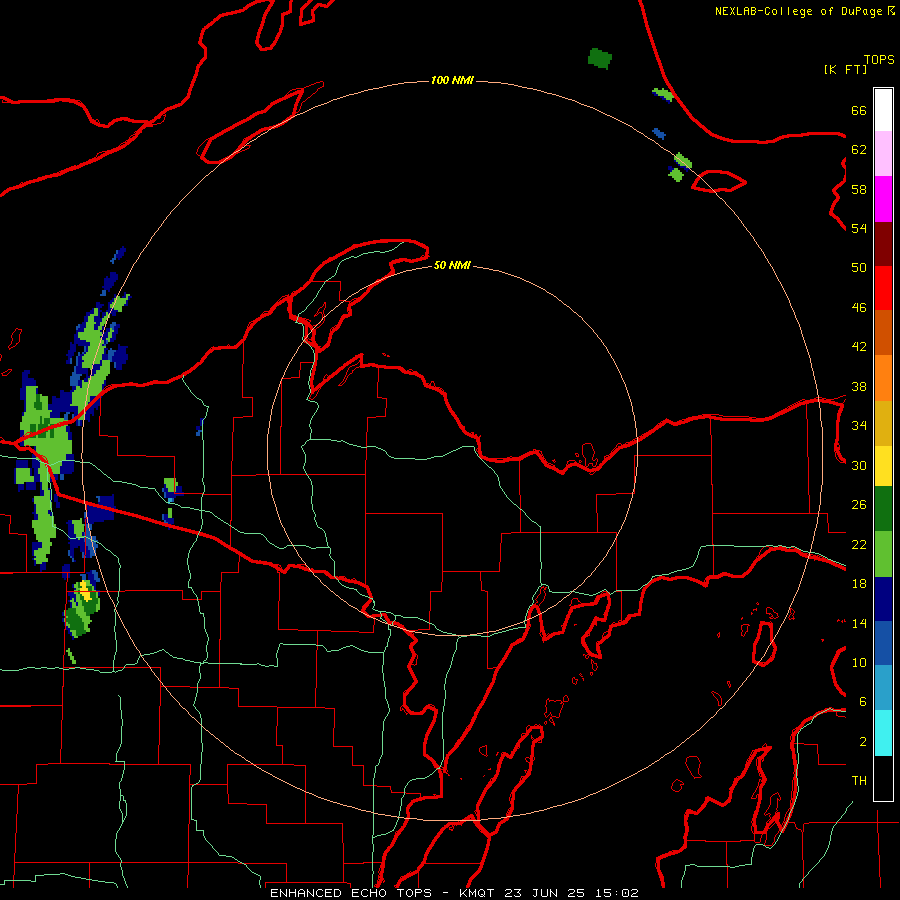Click the '30' legend value

click(x=859, y=465)
